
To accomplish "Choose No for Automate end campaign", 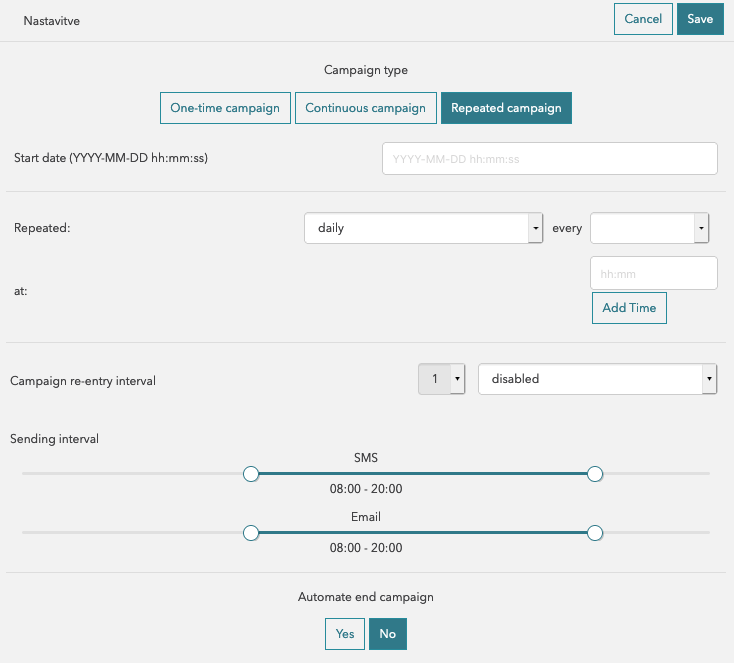I will tap(388, 634).
